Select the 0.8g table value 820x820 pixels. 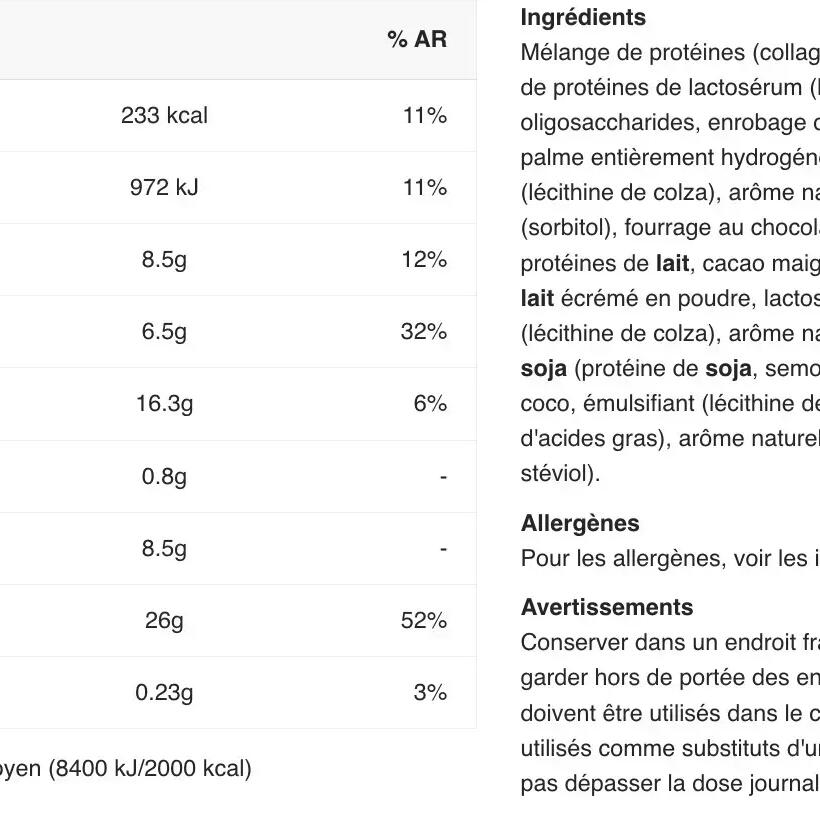click(164, 477)
